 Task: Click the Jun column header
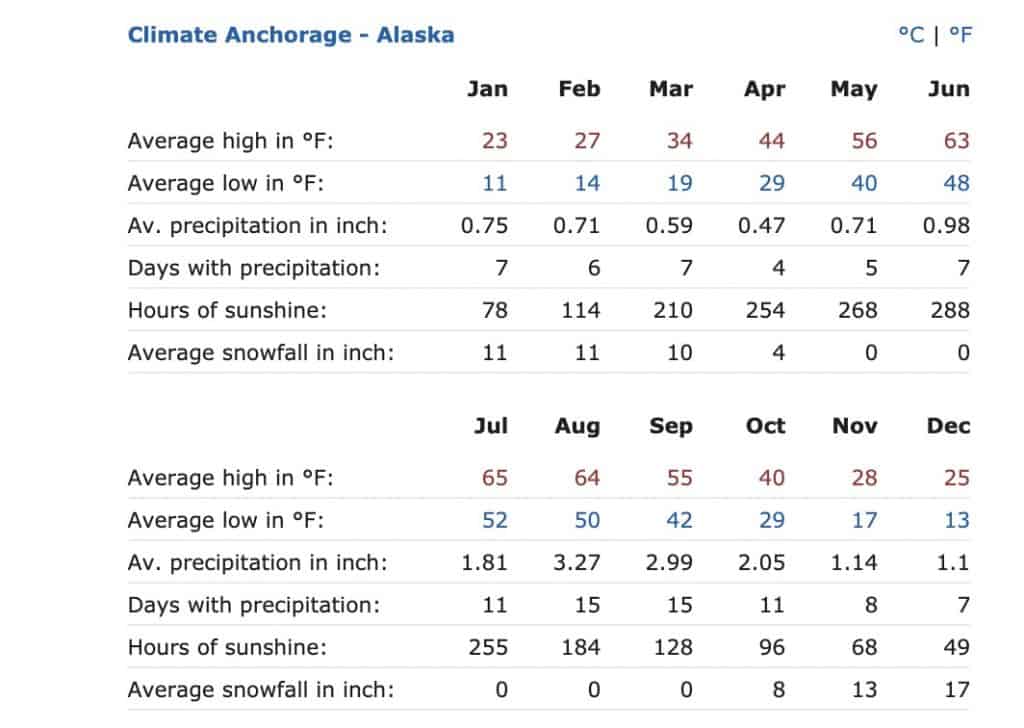click(948, 89)
